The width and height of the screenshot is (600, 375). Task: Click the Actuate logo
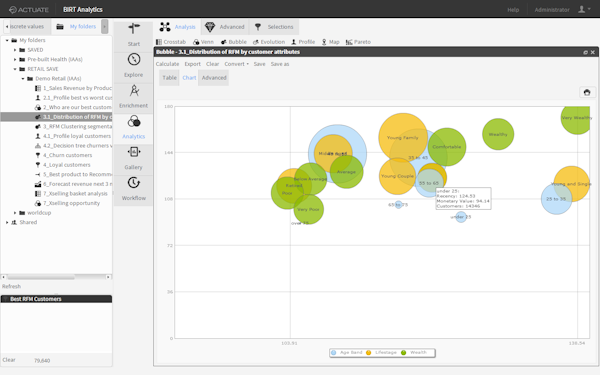[29, 10]
